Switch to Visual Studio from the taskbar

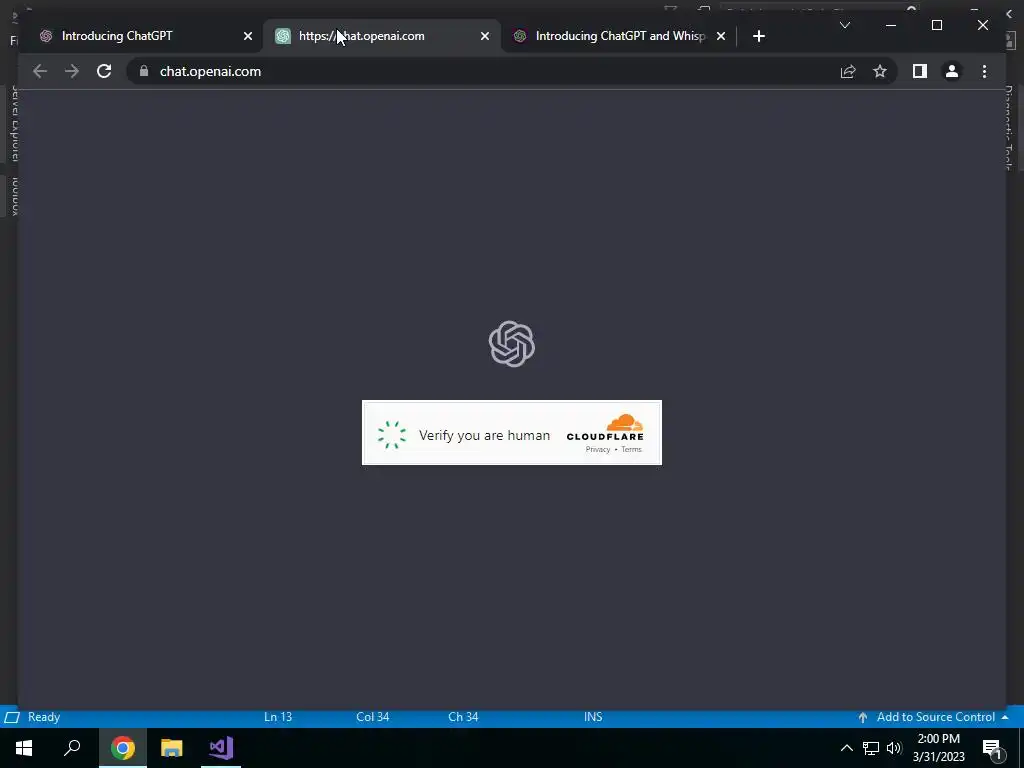(221, 748)
